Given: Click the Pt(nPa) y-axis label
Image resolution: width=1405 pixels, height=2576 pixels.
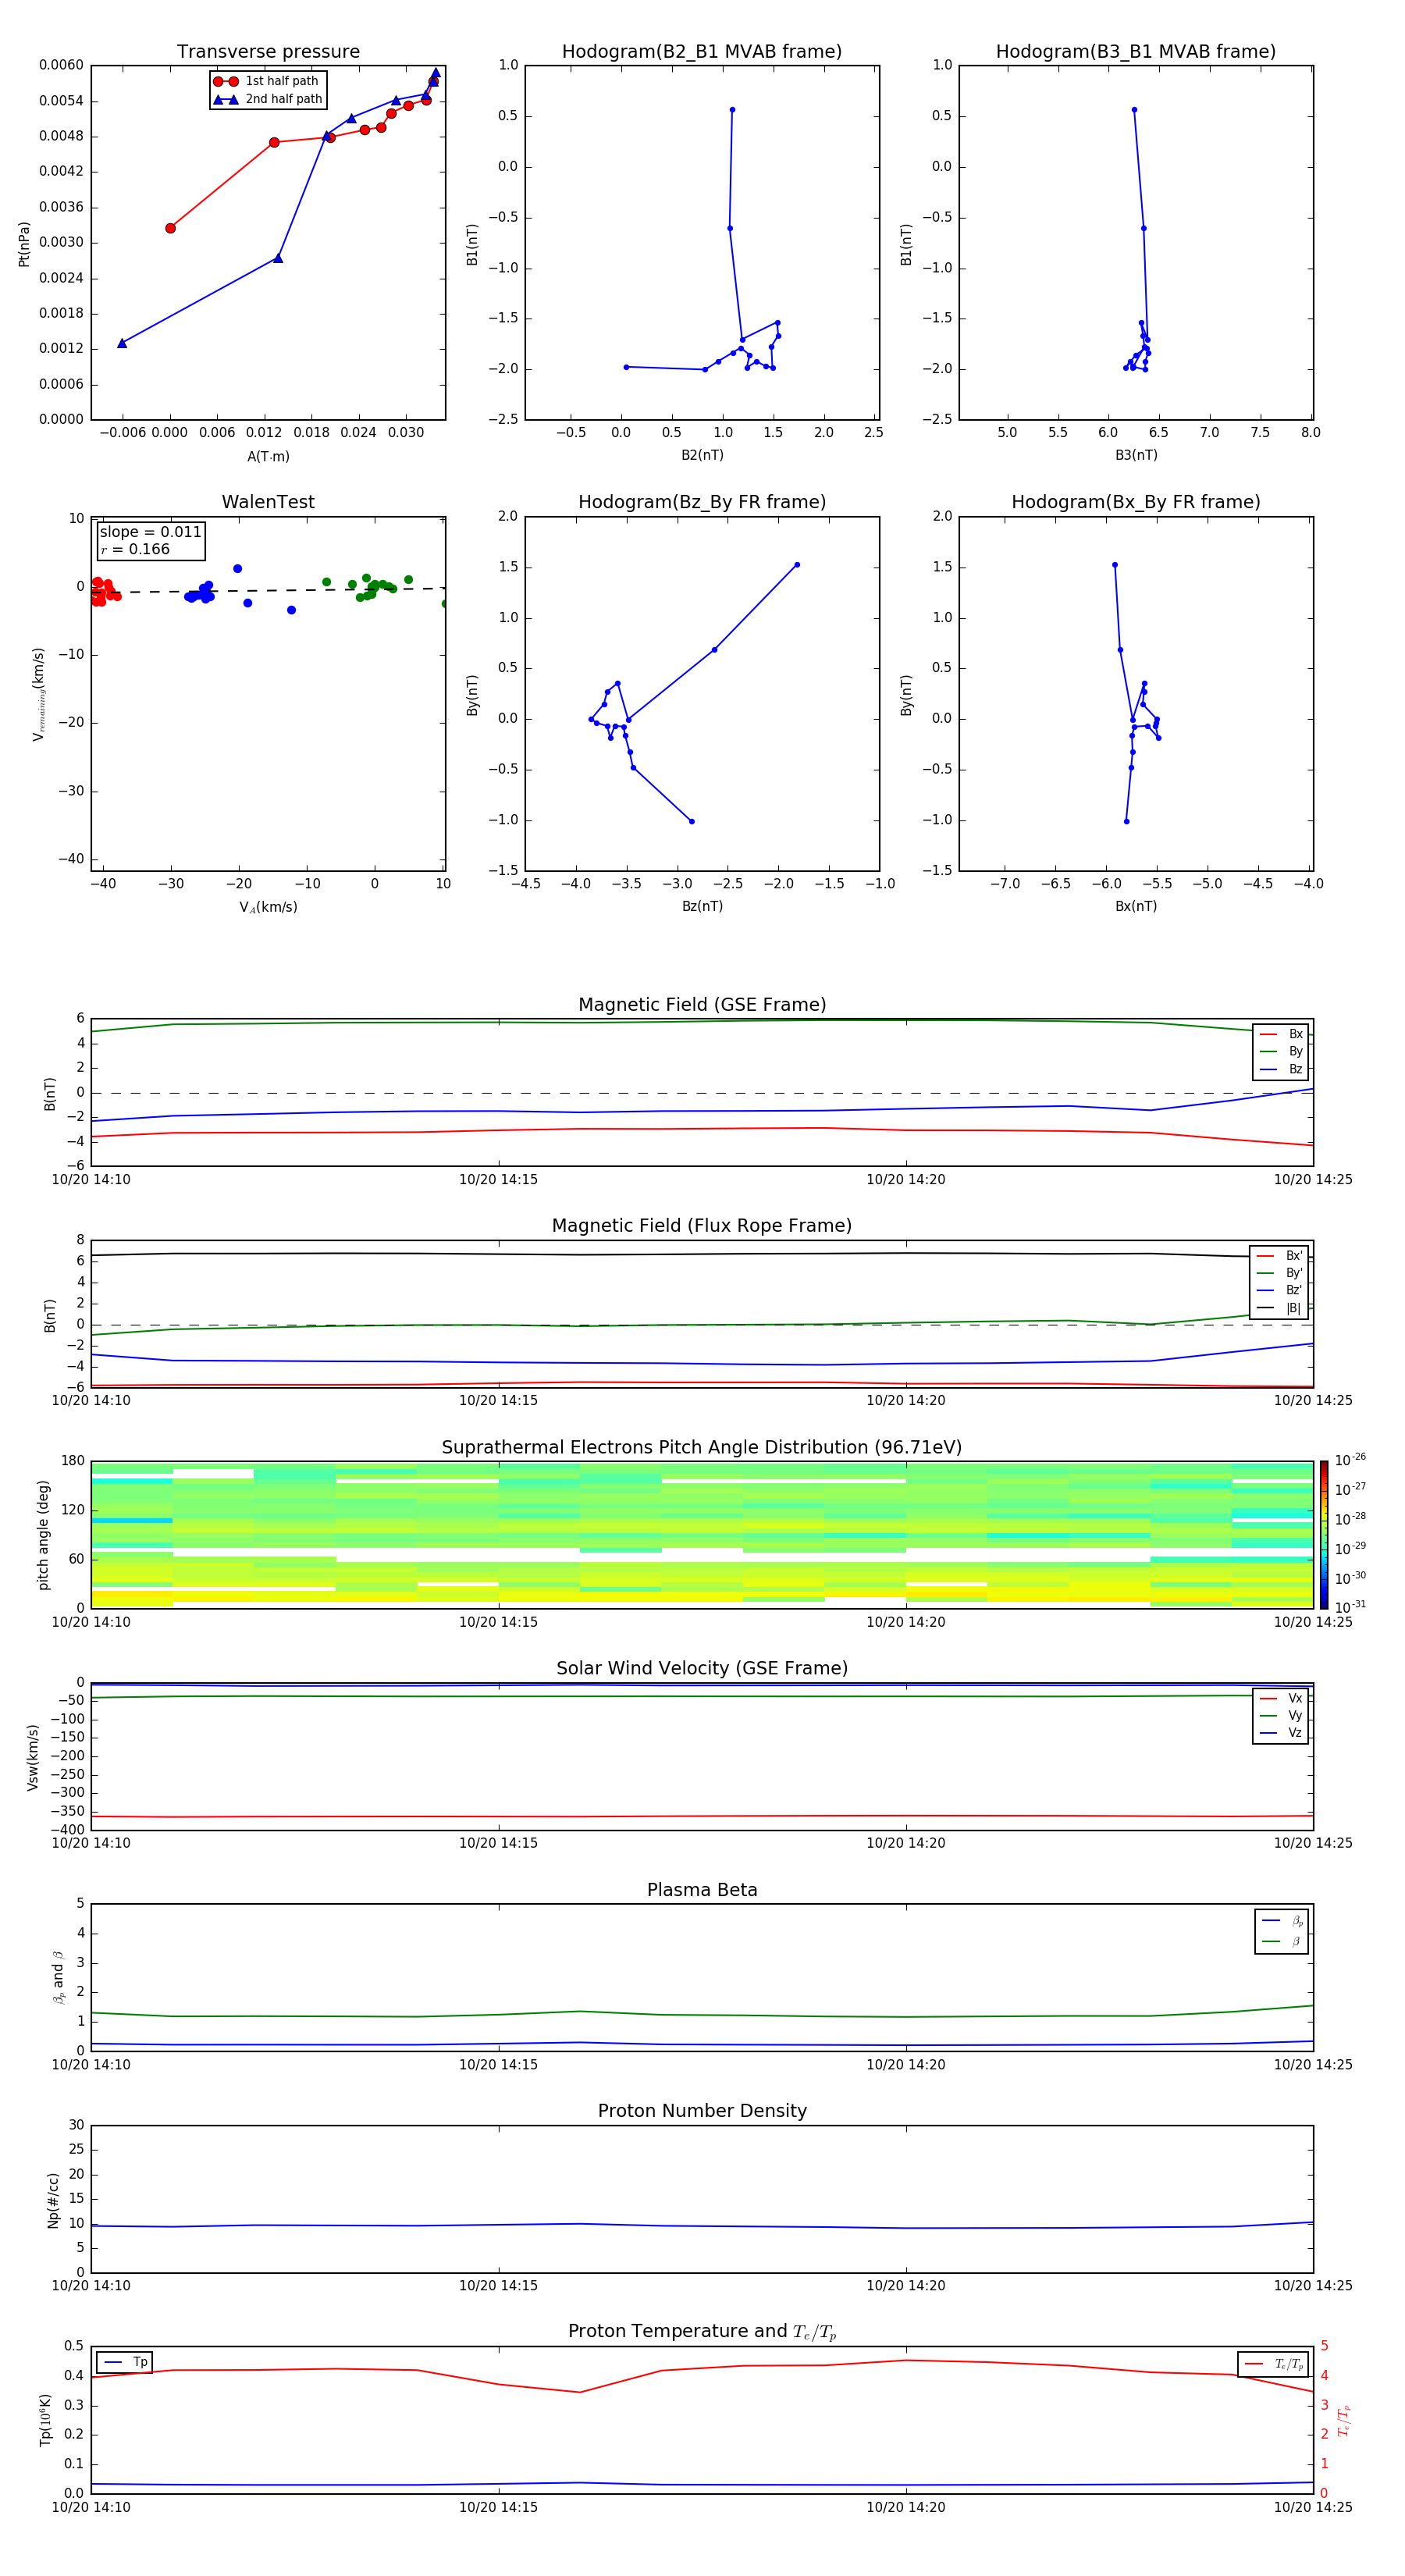Looking at the screenshot, I should coord(24,244).
